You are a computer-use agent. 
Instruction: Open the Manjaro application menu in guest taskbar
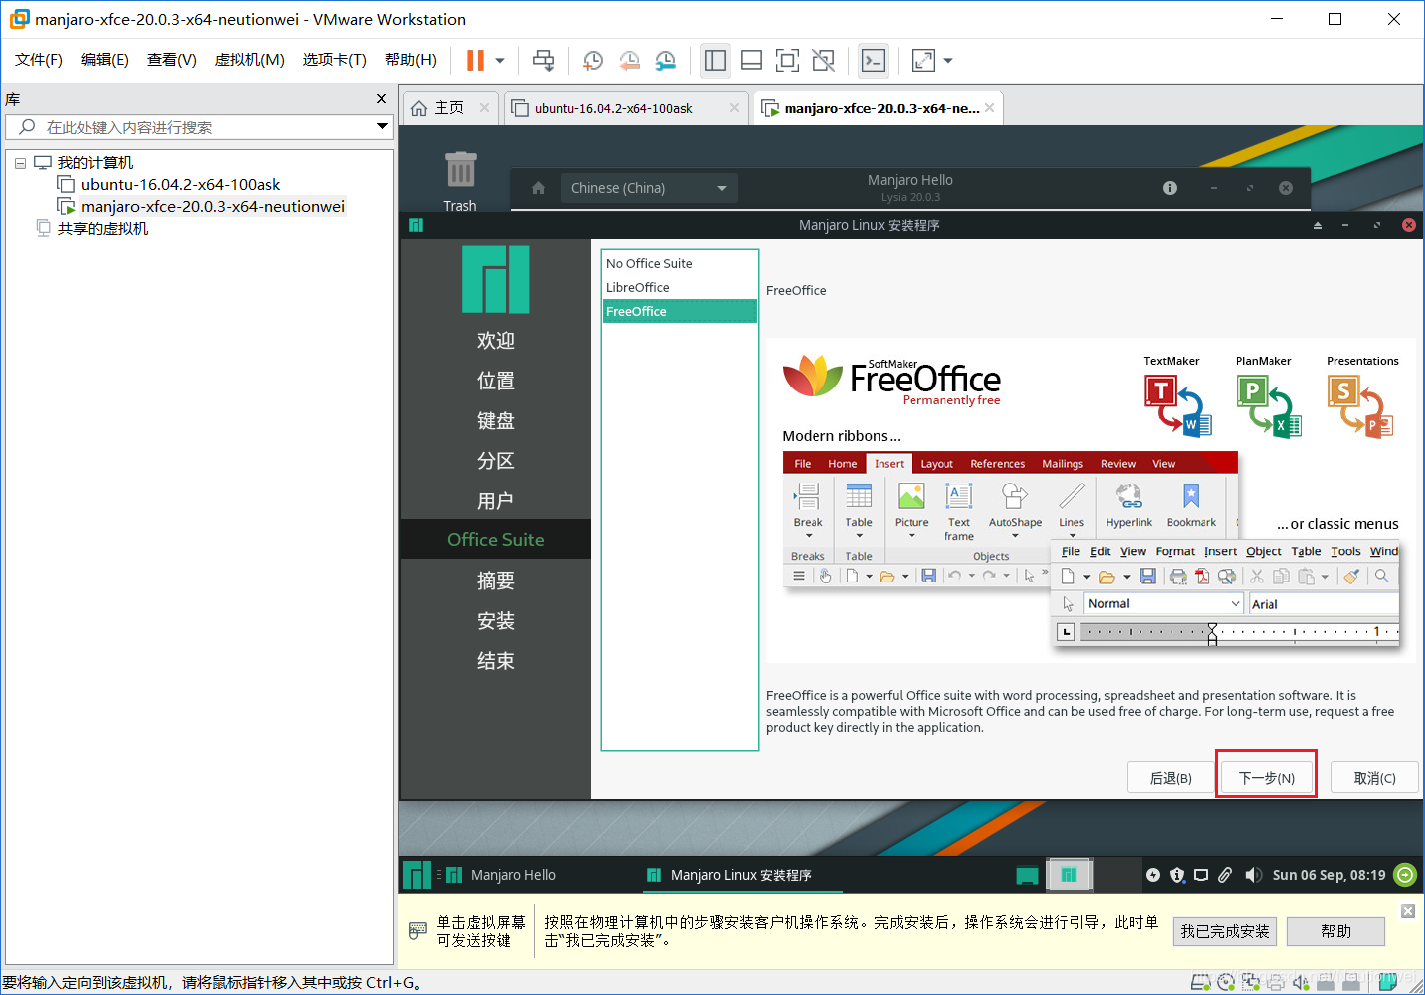(417, 875)
